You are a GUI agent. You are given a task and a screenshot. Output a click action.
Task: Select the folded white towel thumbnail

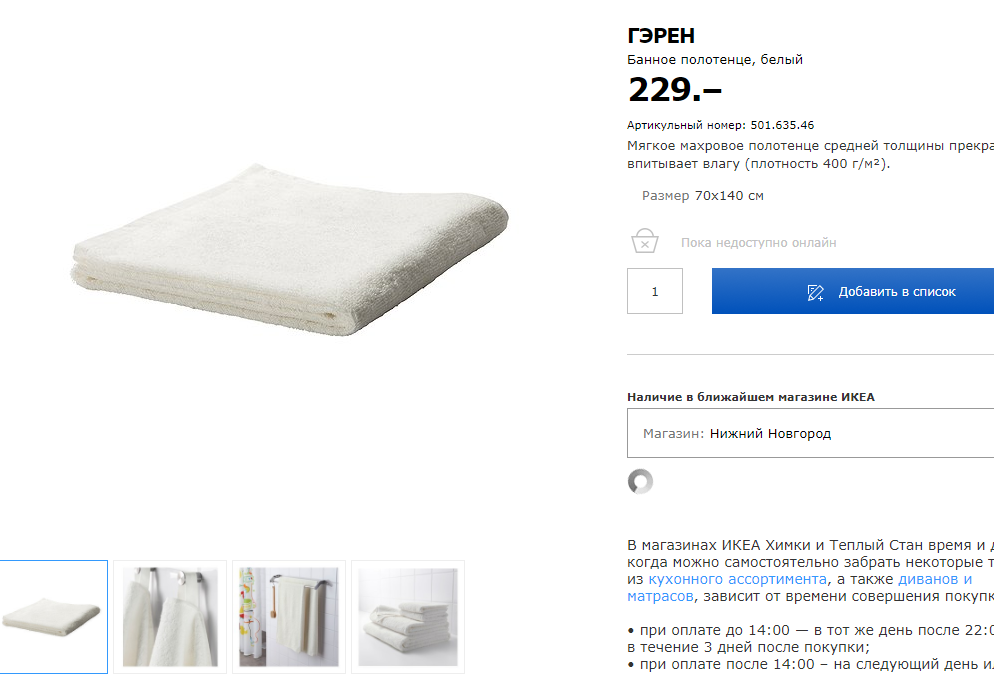[53, 617]
